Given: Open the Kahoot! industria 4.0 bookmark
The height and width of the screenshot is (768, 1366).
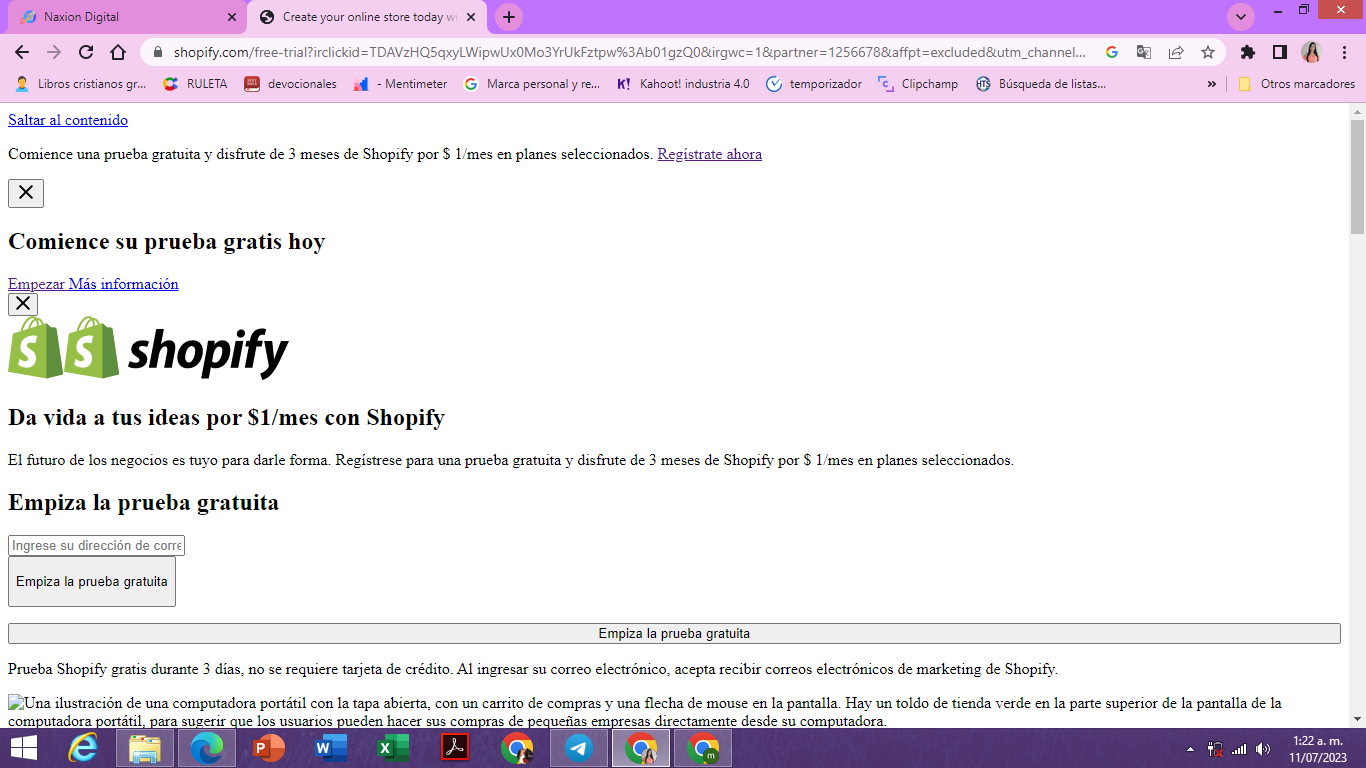Looking at the screenshot, I should [x=682, y=84].
